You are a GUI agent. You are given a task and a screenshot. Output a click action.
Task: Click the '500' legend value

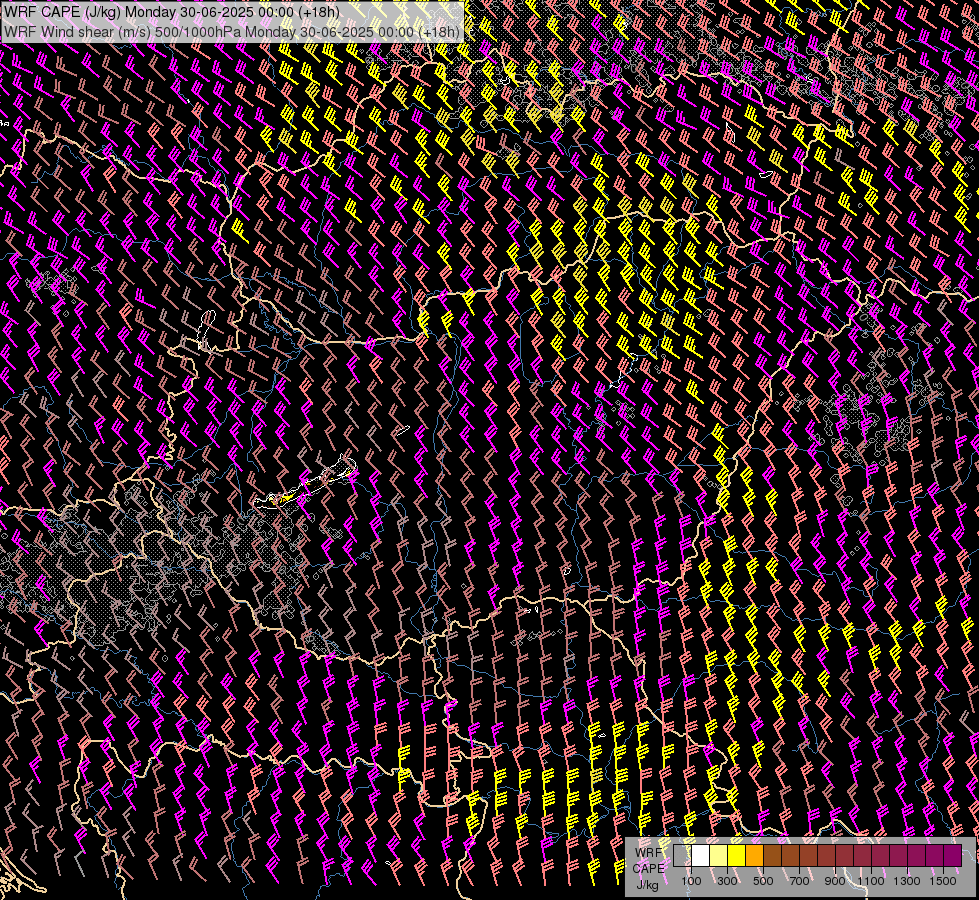[763, 881]
